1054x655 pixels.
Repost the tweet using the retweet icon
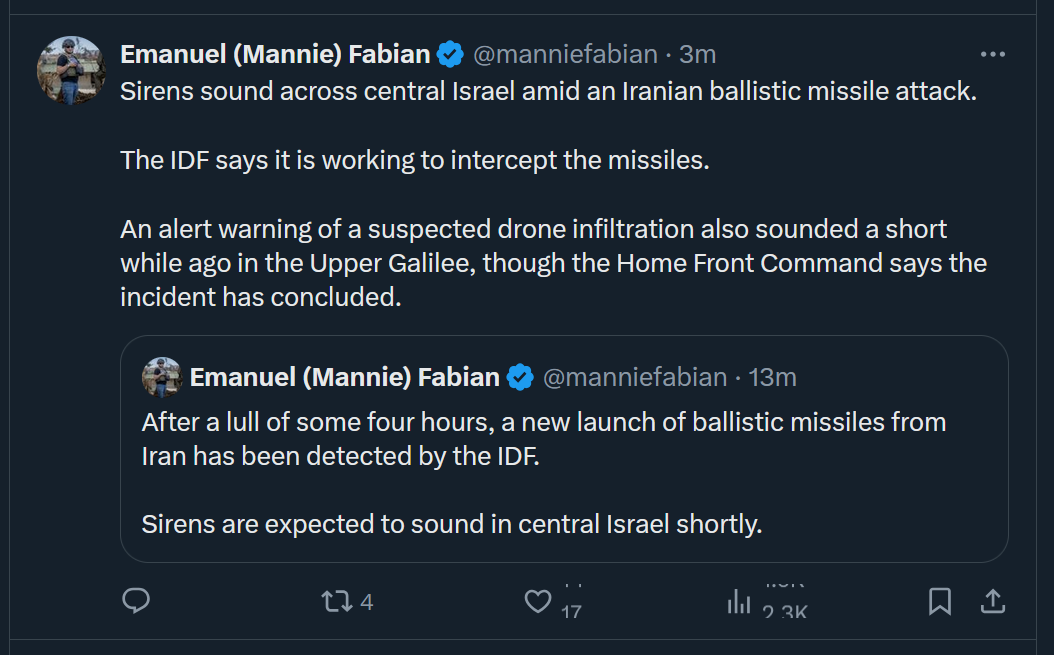click(x=334, y=602)
